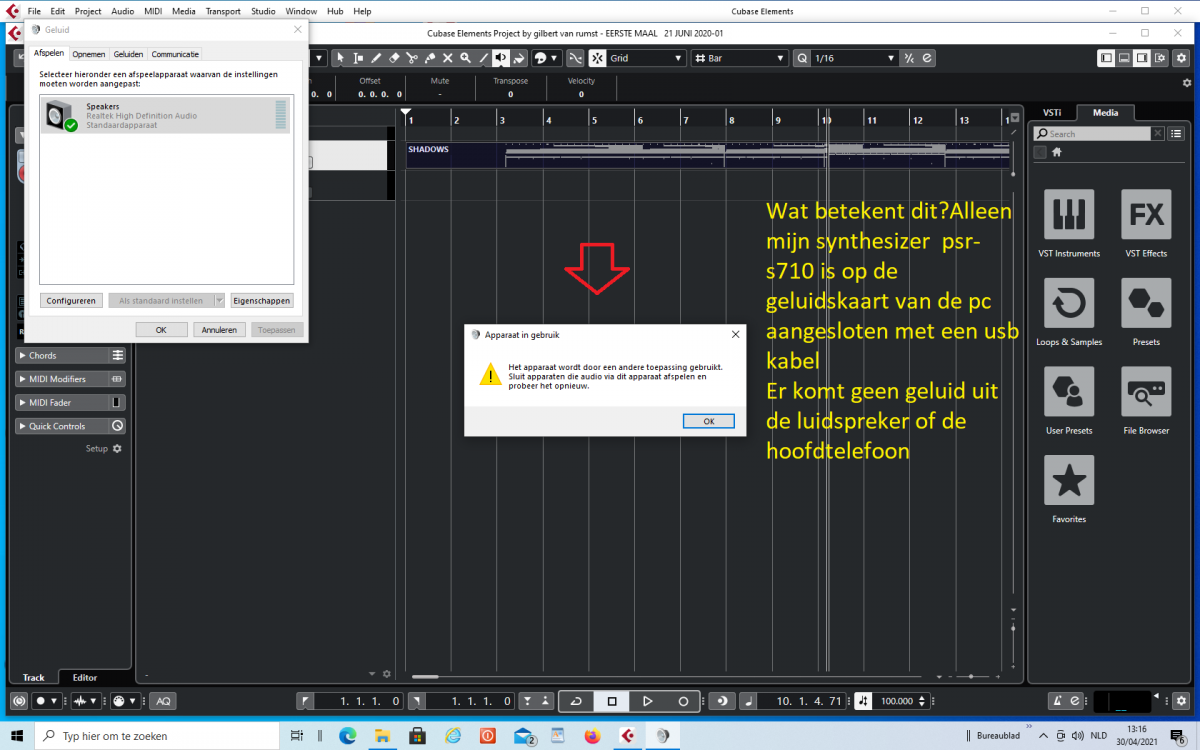Select the Split scissors tool
1200x750 pixels.
pyautogui.click(x=412, y=58)
